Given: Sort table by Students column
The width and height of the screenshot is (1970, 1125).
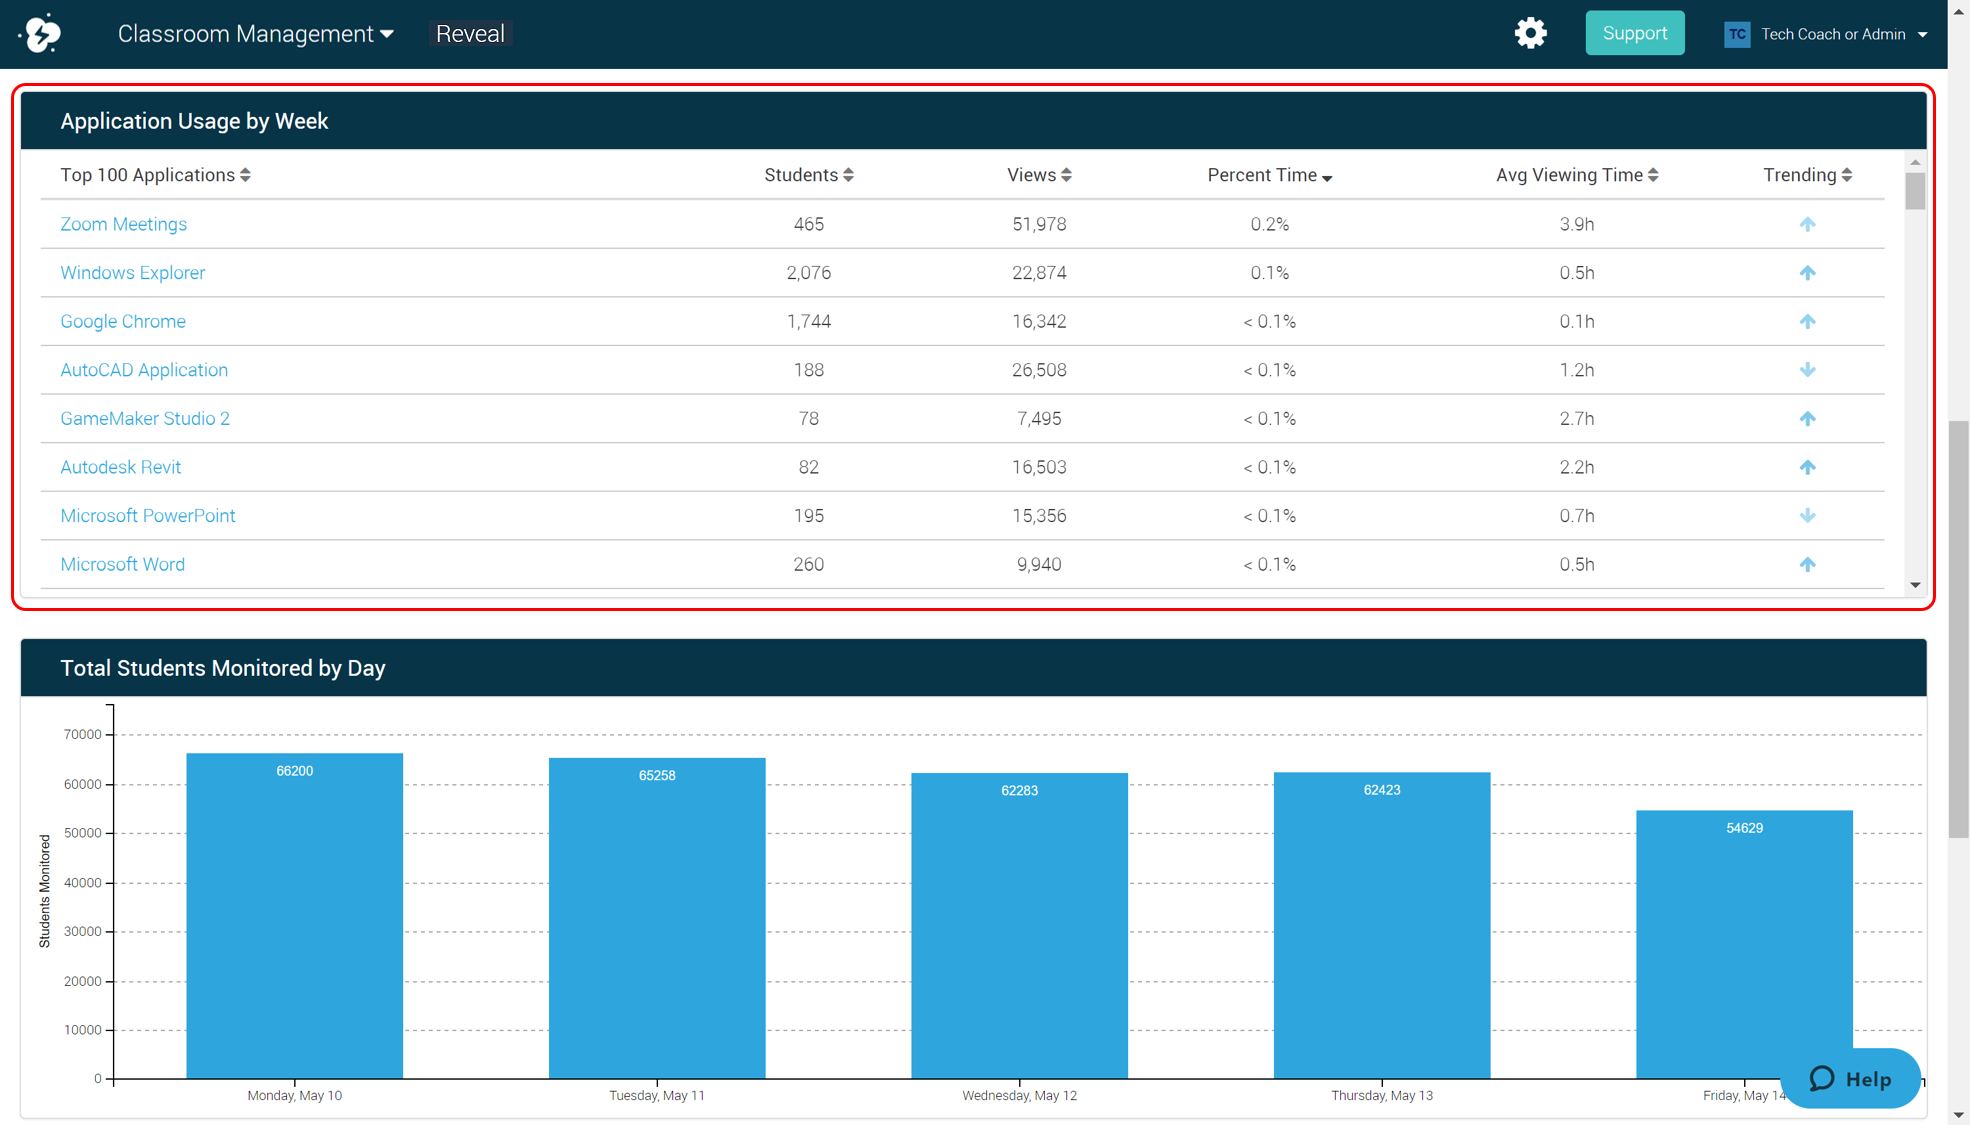Looking at the screenshot, I should 809,175.
